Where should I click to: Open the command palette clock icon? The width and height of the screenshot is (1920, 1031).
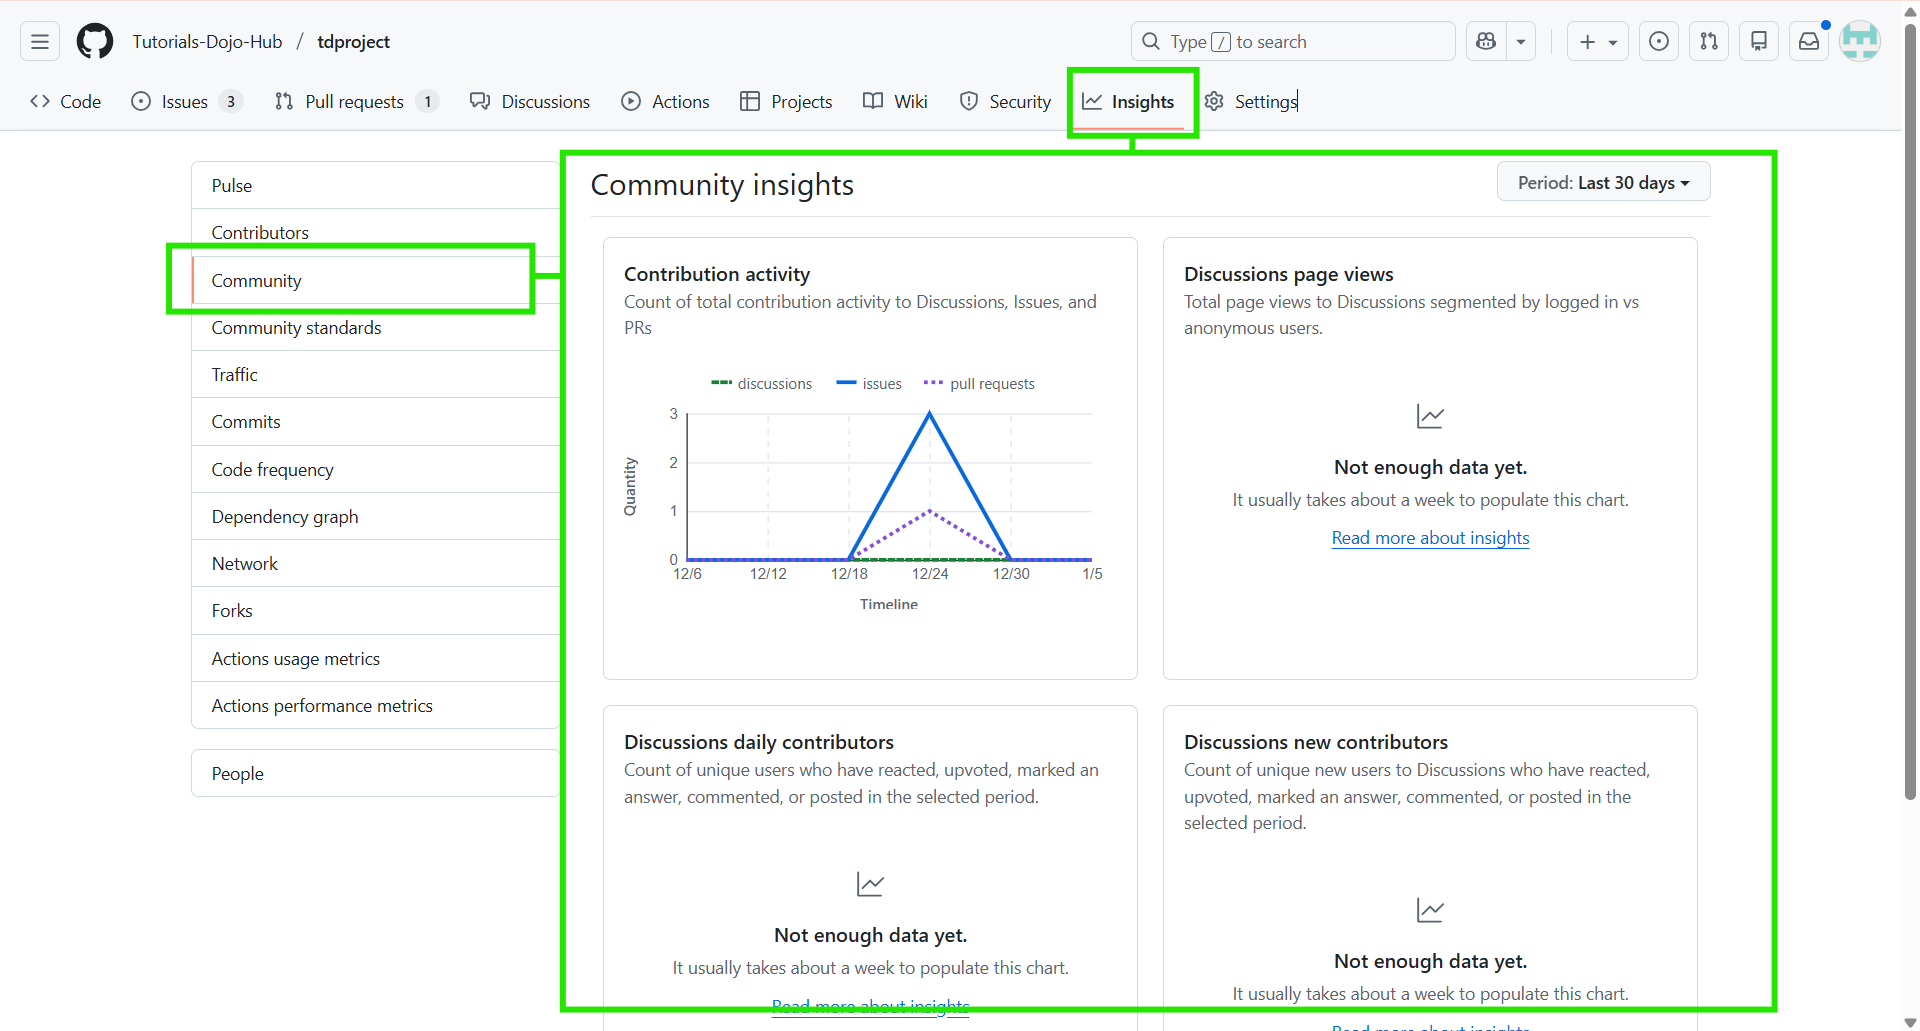pos(1659,41)
